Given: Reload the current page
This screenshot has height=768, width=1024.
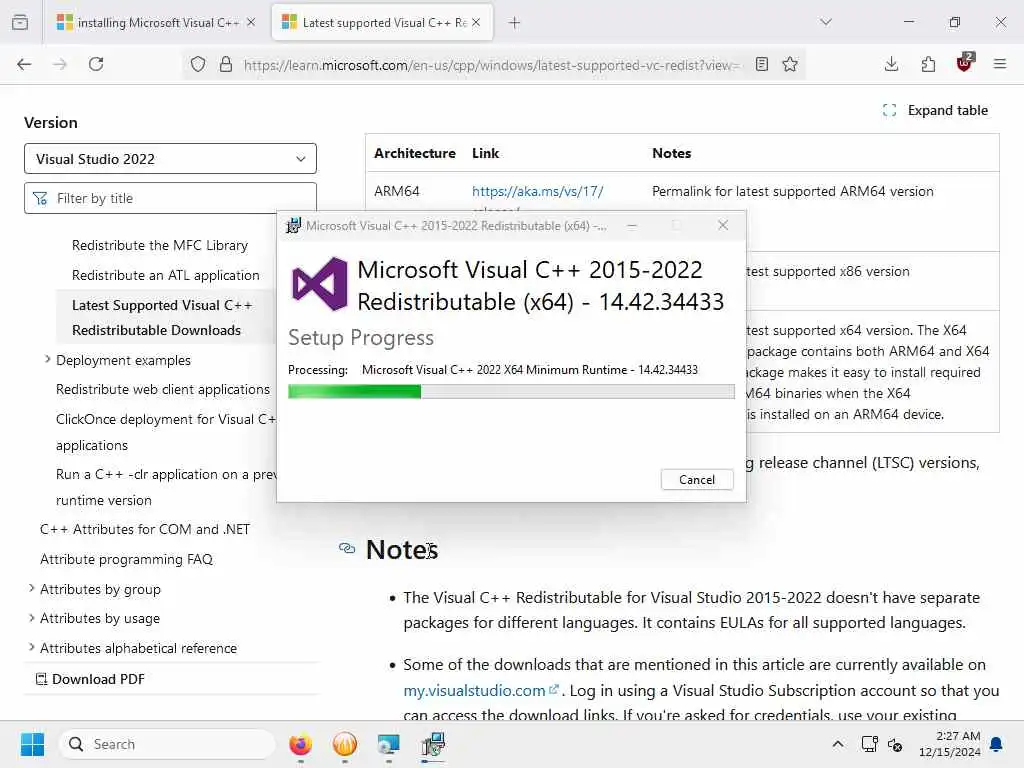Looking at the screenshot, I should 96,64.
